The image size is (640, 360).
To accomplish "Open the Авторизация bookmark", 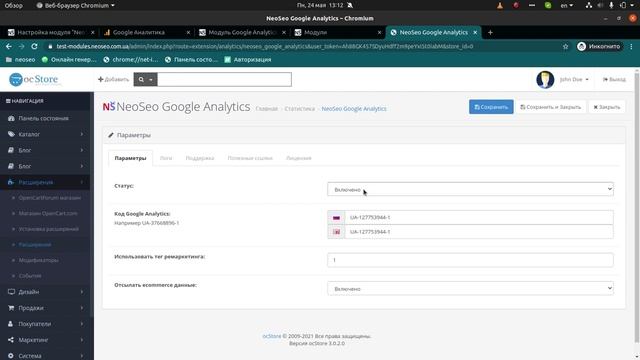I will pyautogui.click(x=248, y=60).
